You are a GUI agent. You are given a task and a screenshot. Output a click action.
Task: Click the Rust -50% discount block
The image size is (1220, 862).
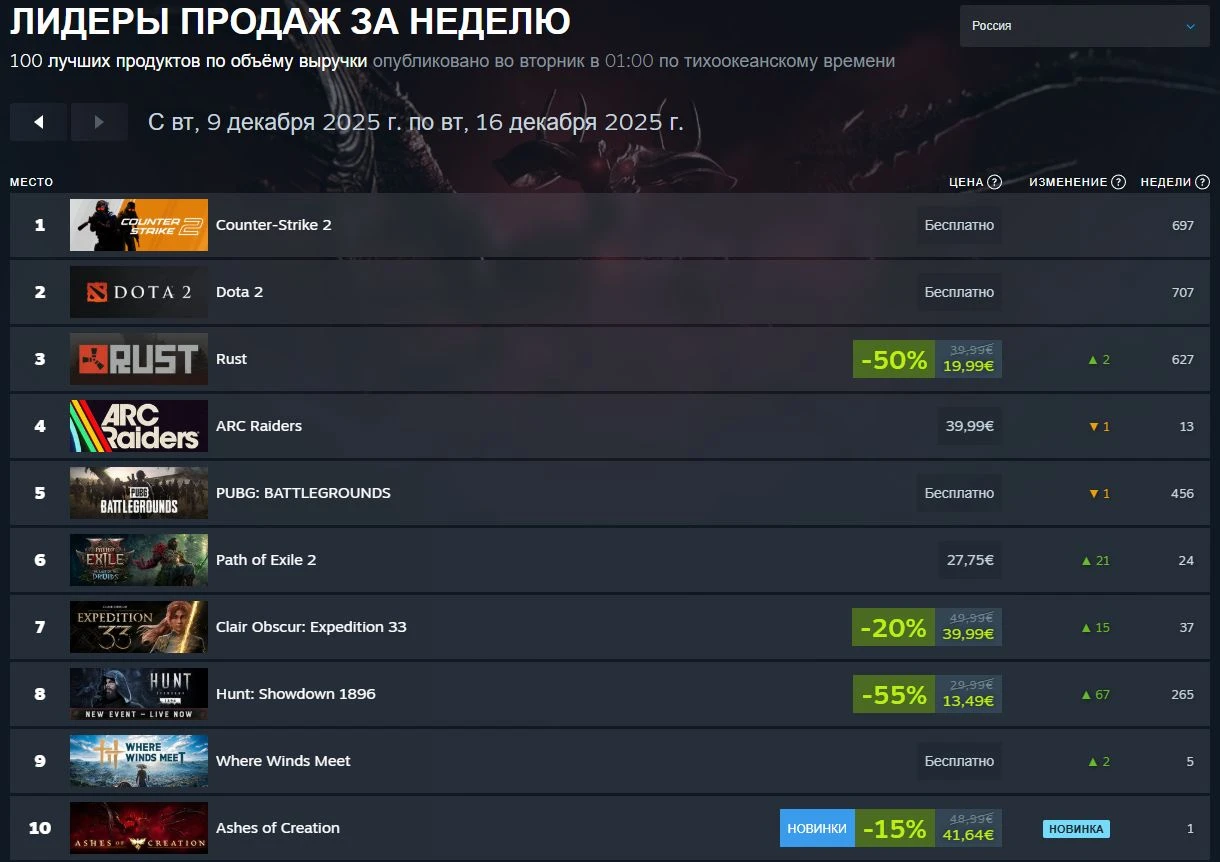tap(927, 359)
